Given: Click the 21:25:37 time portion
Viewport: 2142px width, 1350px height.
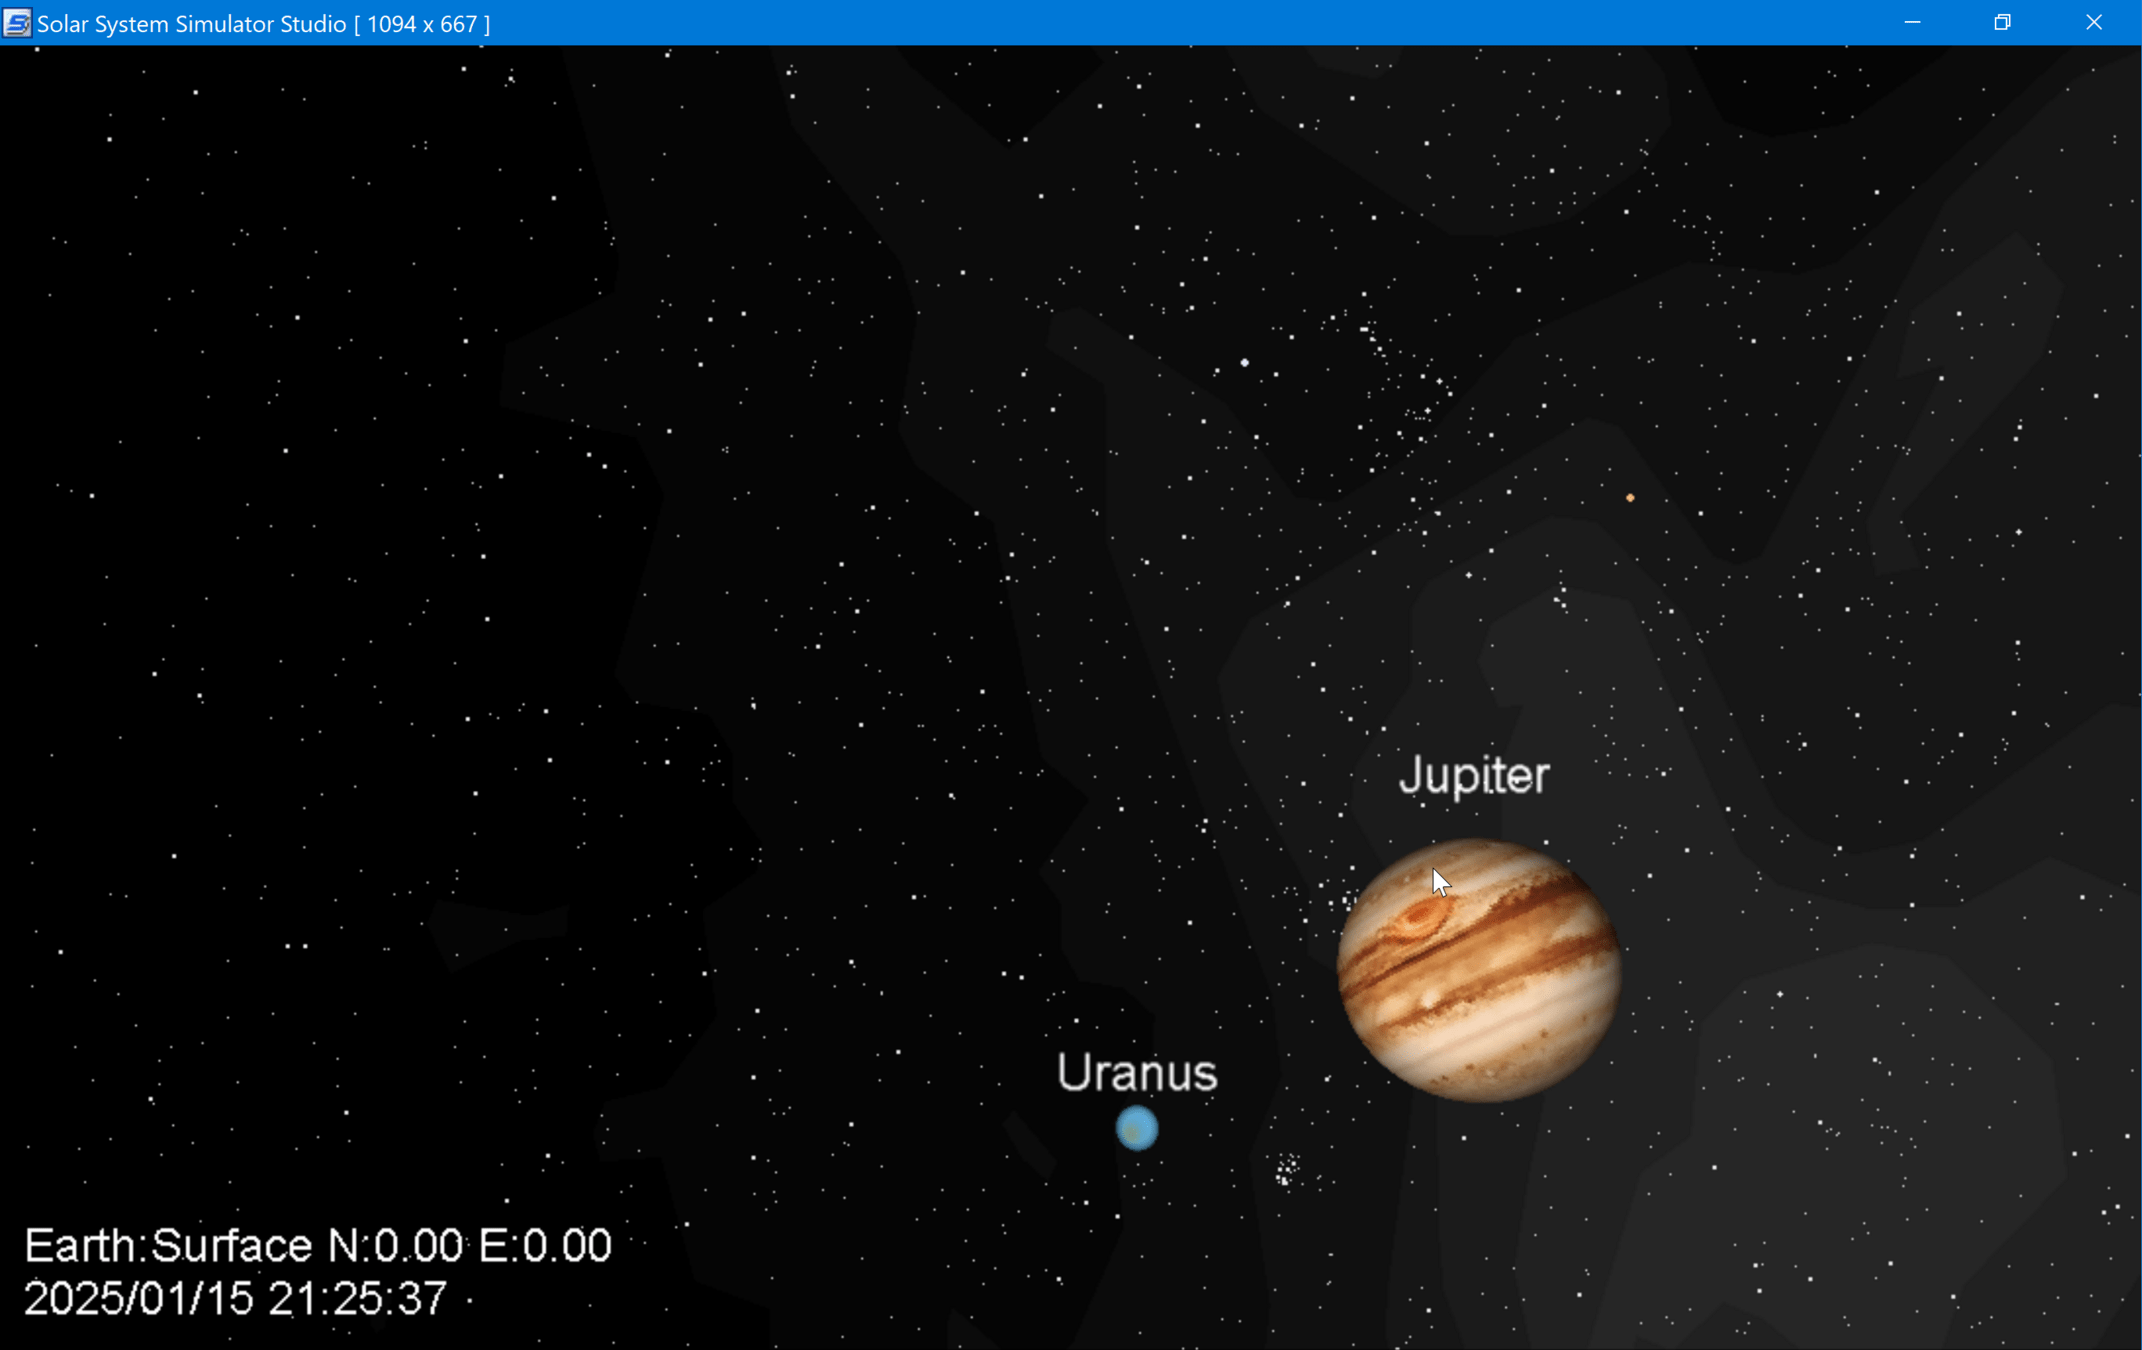Looking at the screenshot, I should point(357,1299).
